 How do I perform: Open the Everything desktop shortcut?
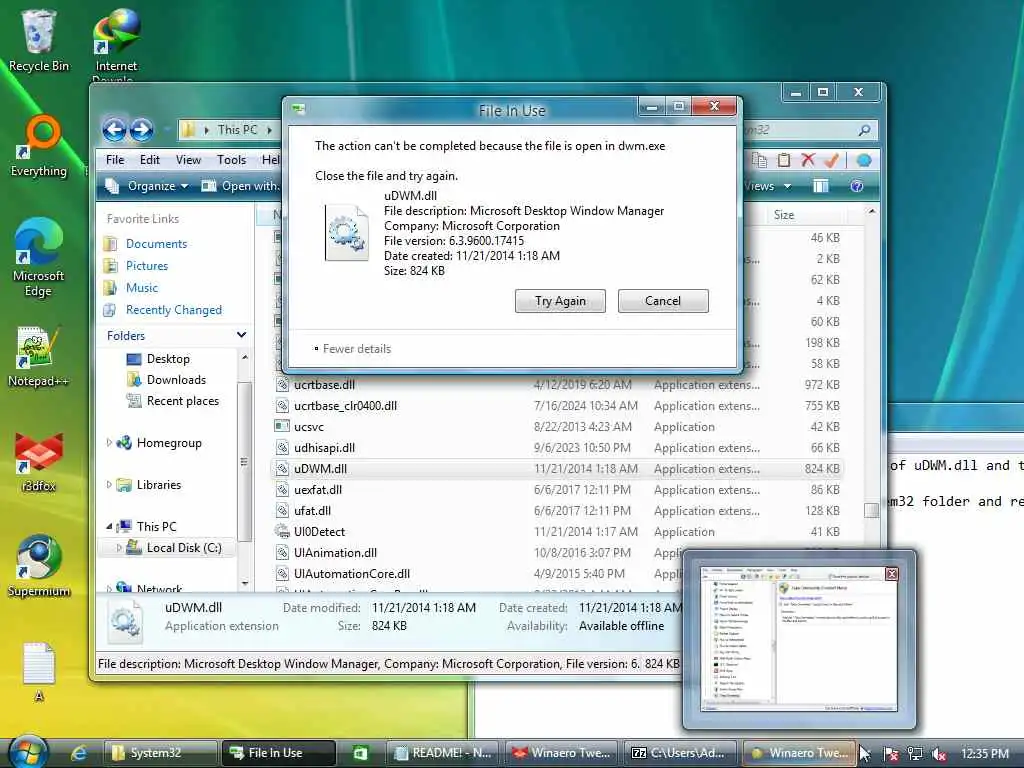tap(39, 146)
